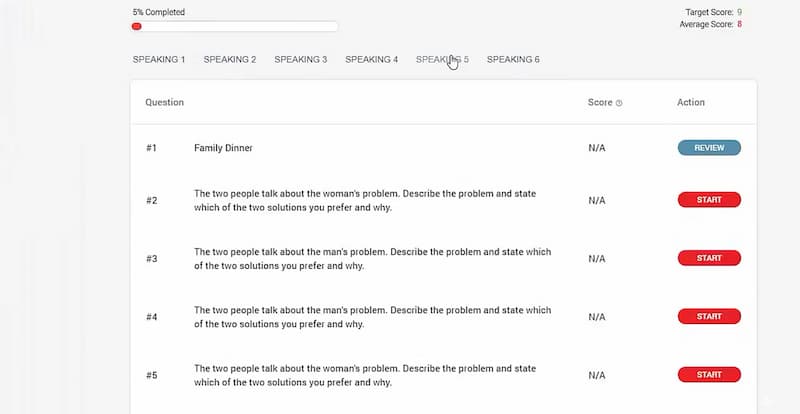
Task: Click row number #4
Action: click(152, 317)
